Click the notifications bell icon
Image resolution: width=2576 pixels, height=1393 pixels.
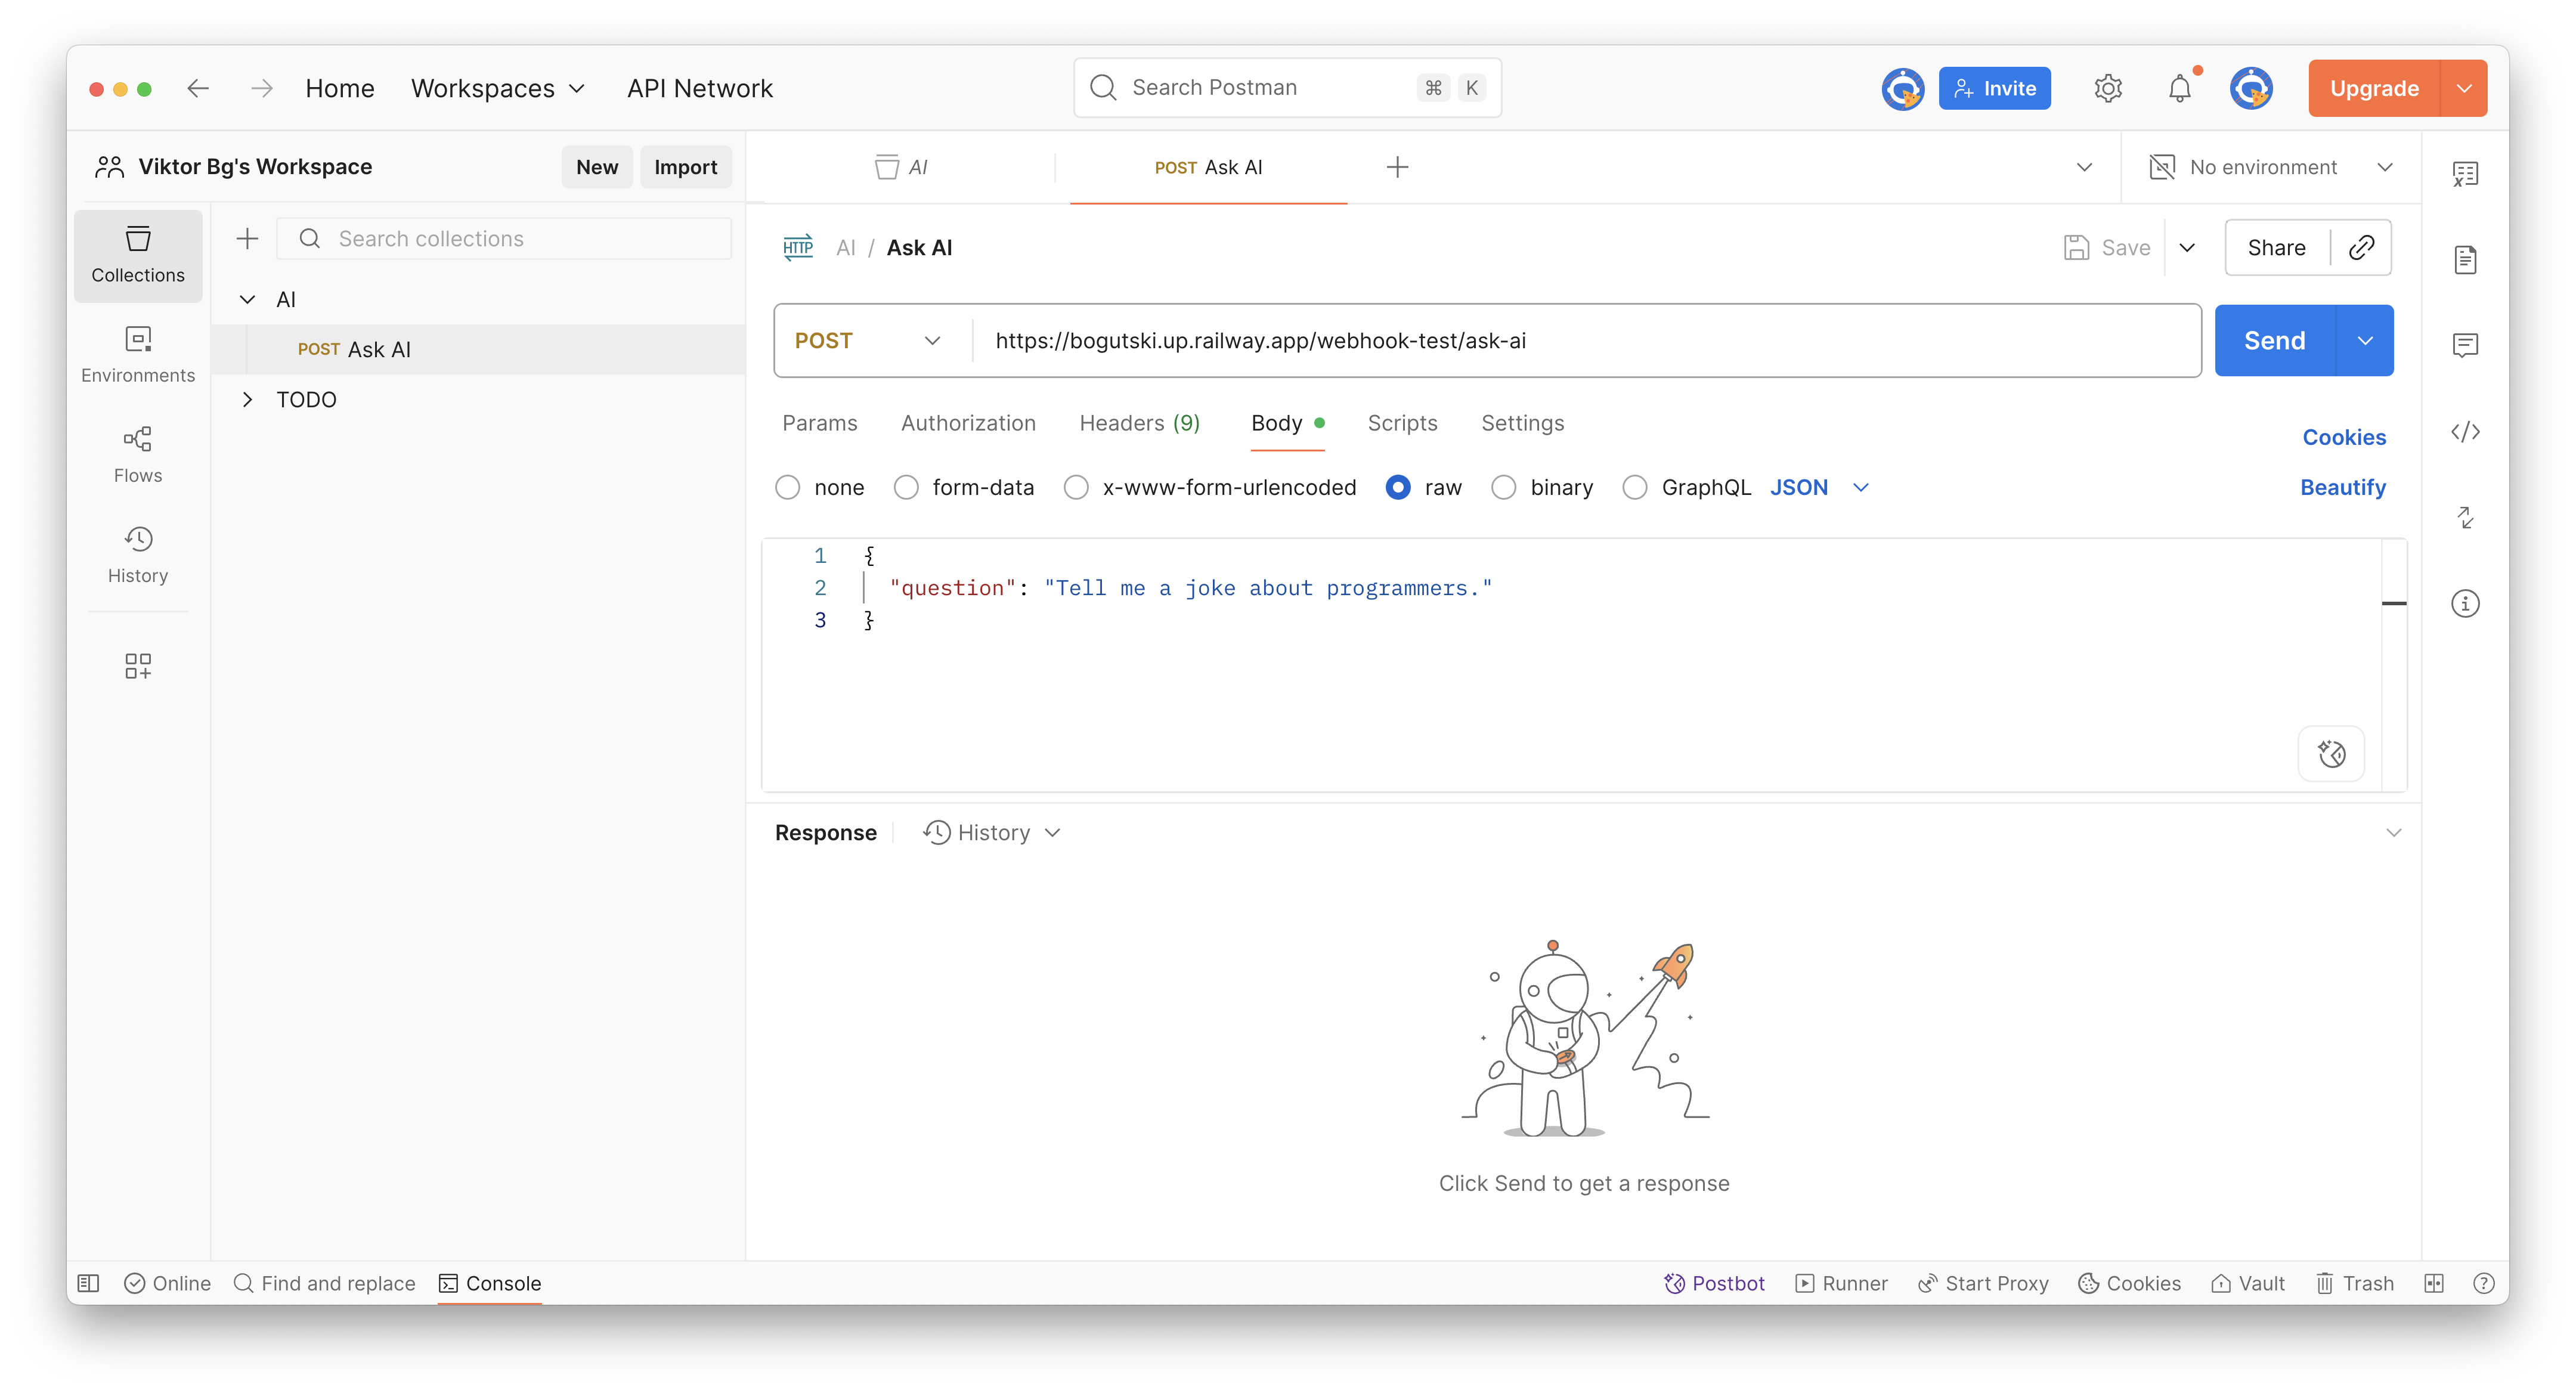[2179, 88]
